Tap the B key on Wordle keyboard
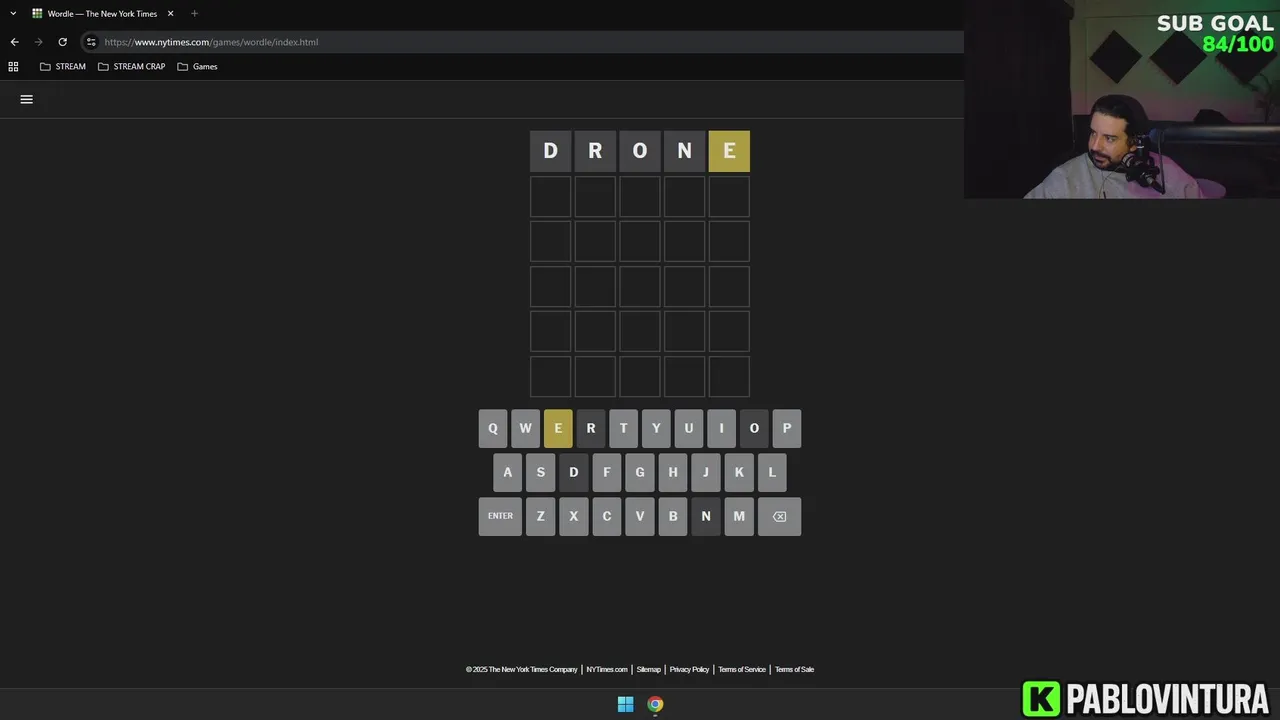Screen dimensions: 1280x720 pyautogui.click(x=673, y=516)
